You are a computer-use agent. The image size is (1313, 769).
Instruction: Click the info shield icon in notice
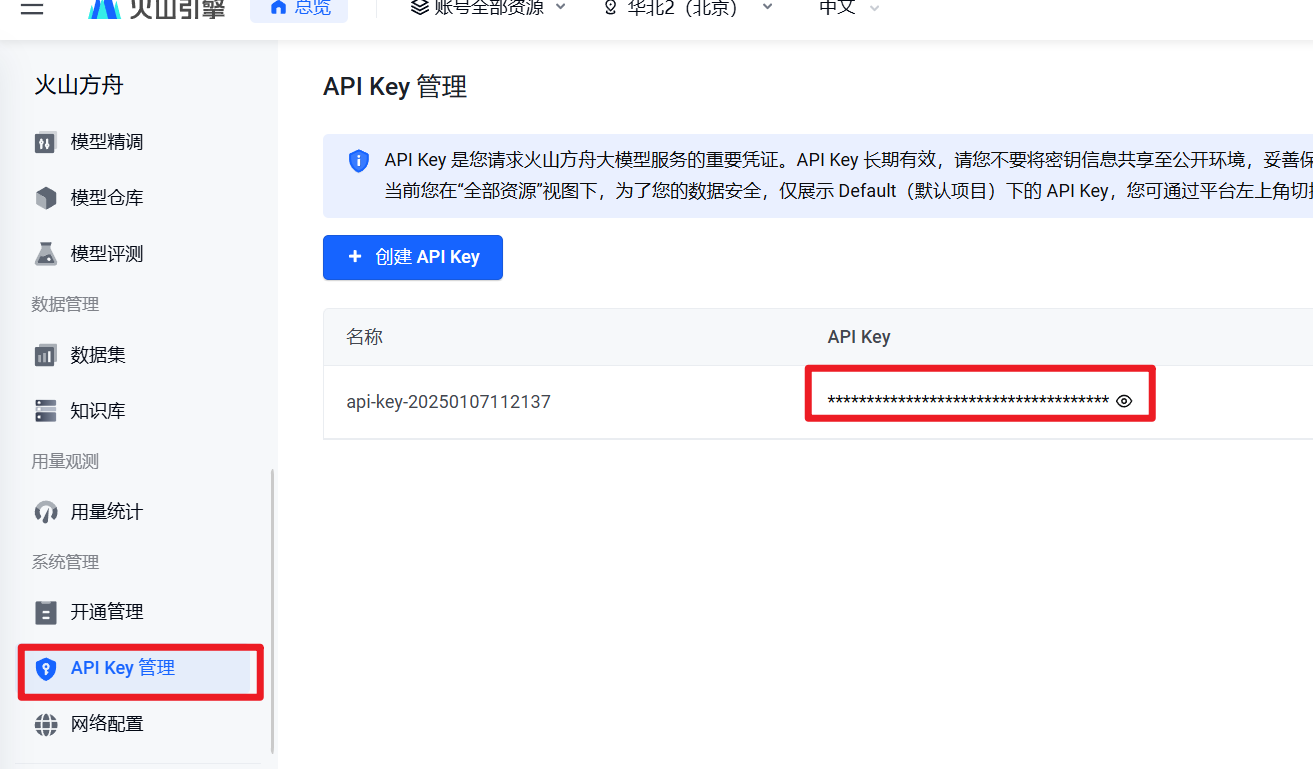359,161
